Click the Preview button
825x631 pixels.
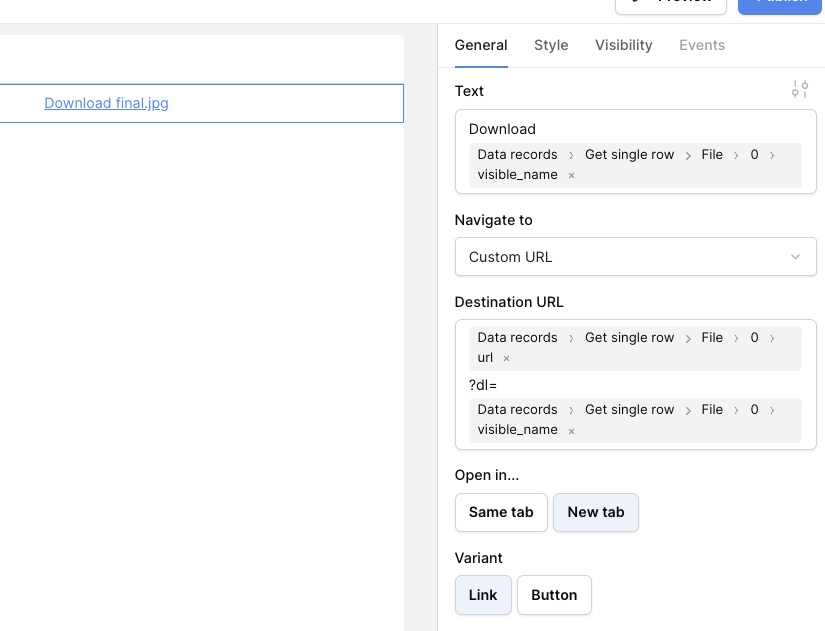(670, 4)
